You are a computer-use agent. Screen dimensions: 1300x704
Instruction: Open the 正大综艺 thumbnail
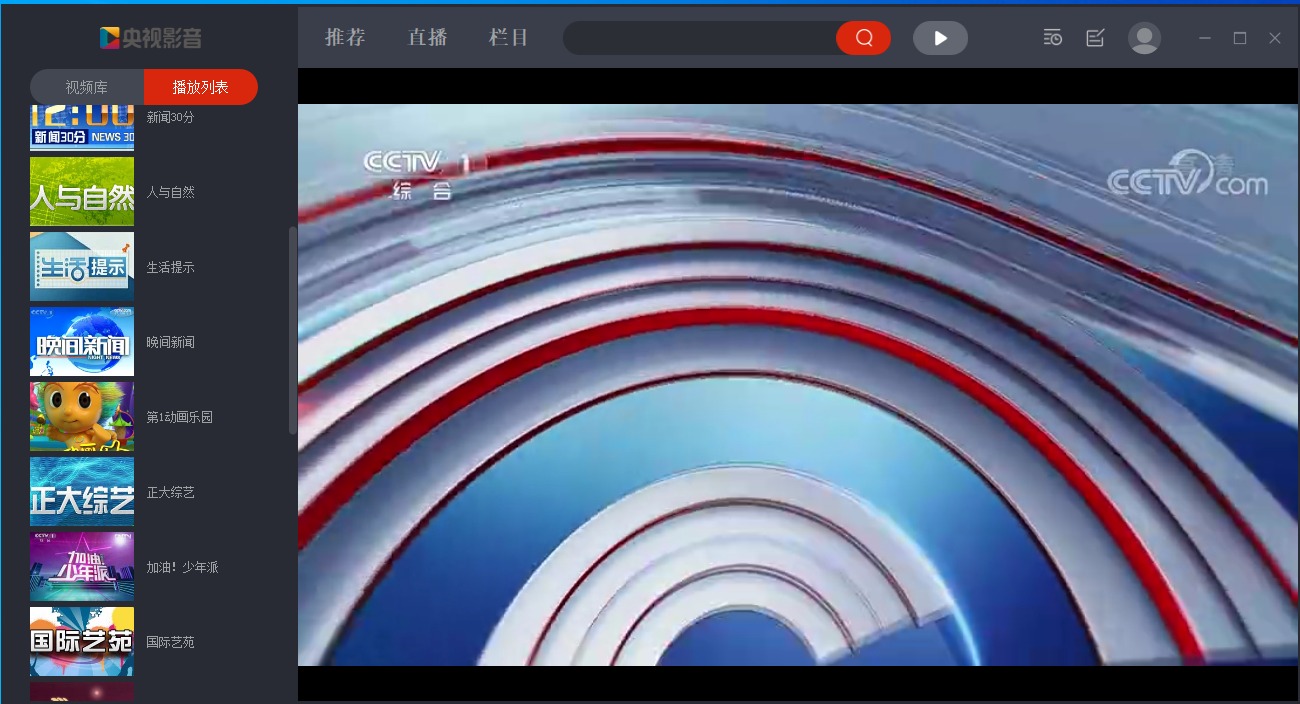82,491
